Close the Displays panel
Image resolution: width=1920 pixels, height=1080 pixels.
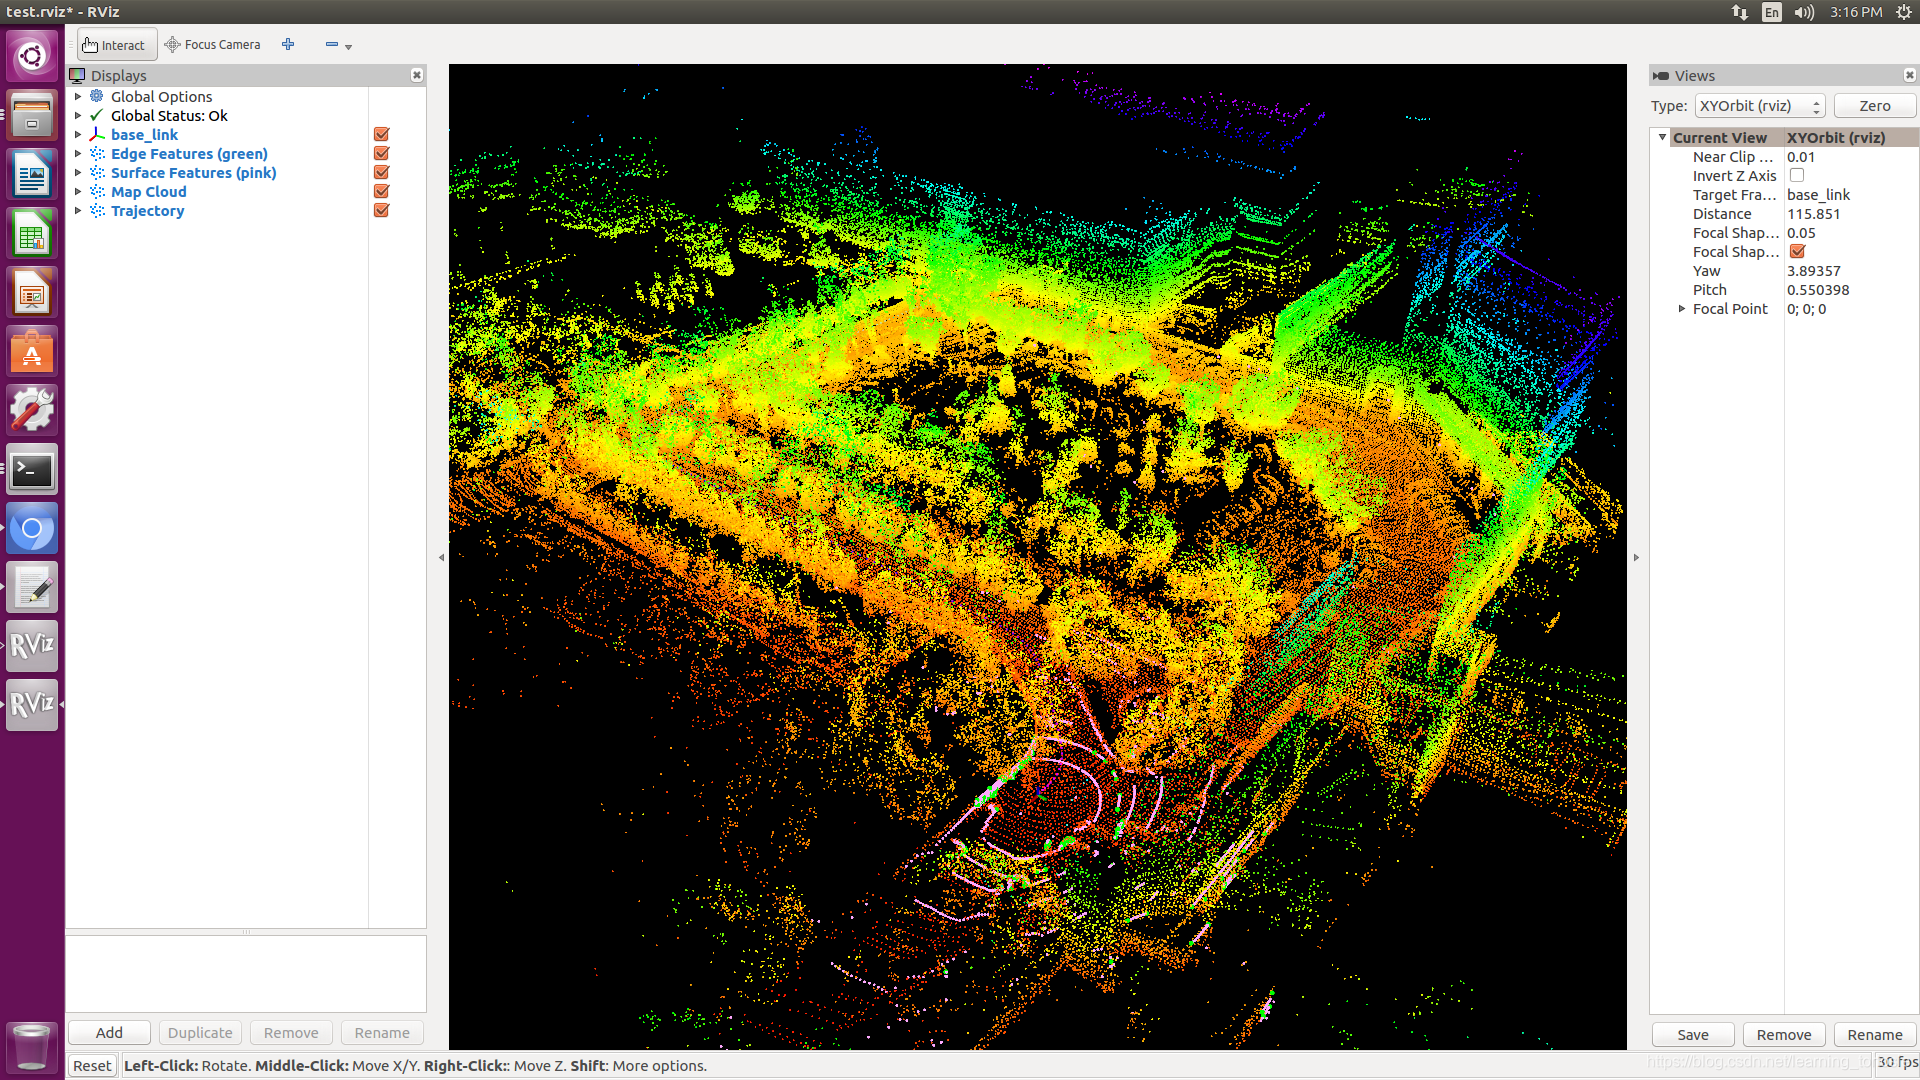click(x=417, y=75)
